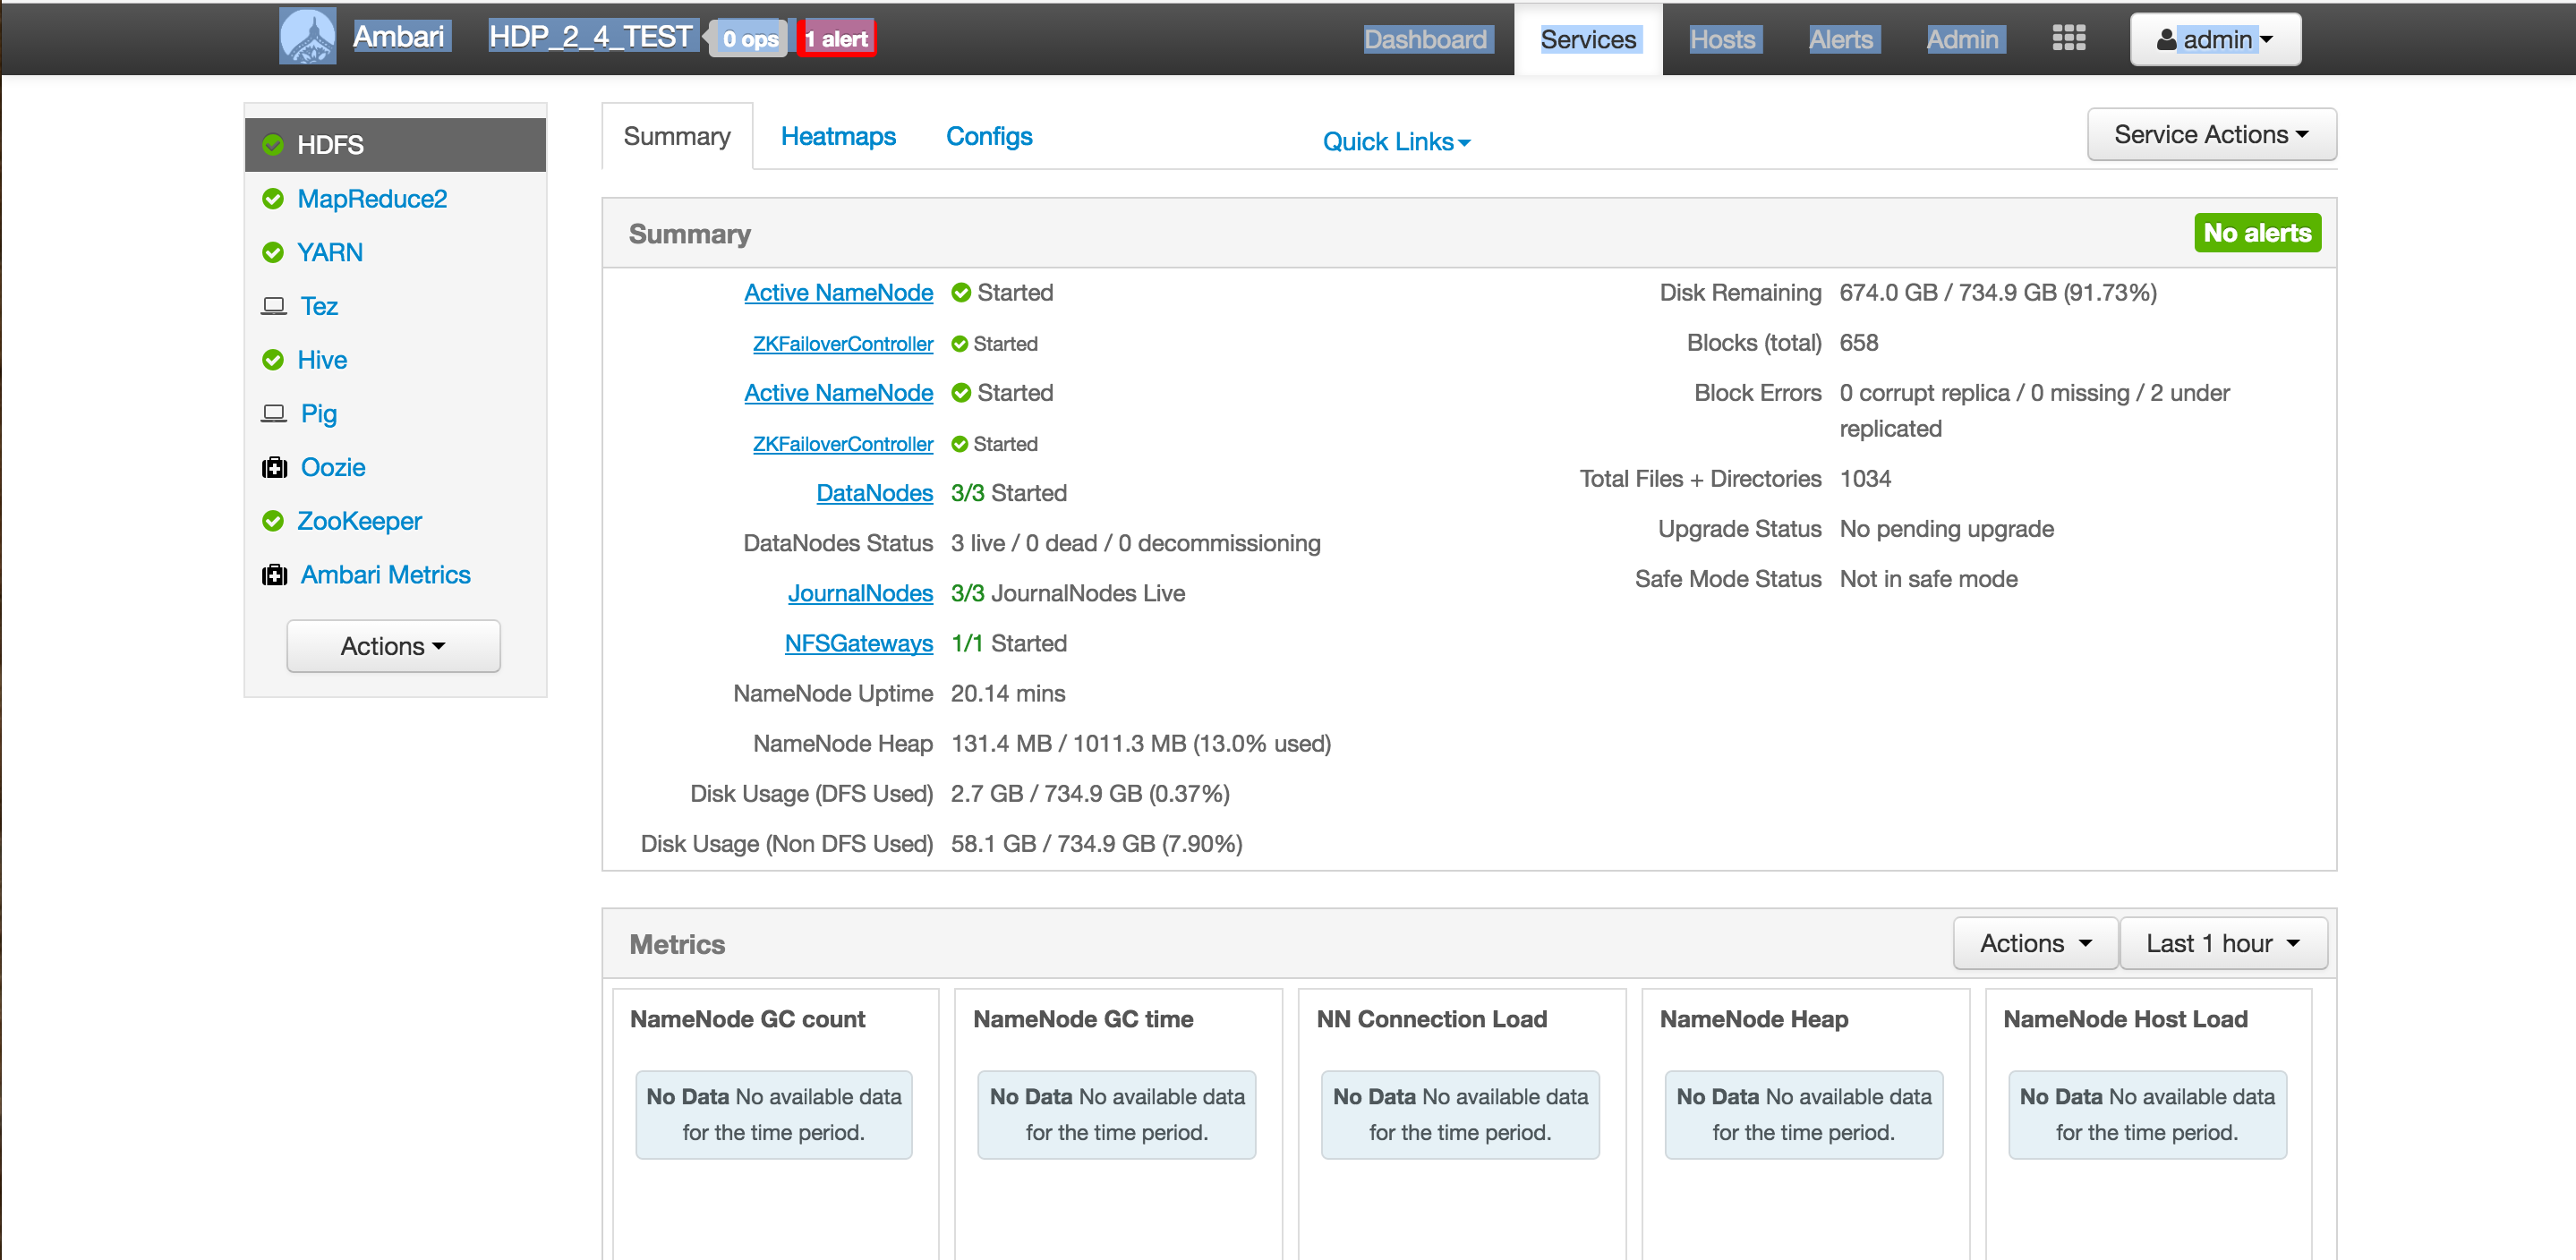
Task: Navigate to the Hosts section
Action: (x=1723, y=39)
